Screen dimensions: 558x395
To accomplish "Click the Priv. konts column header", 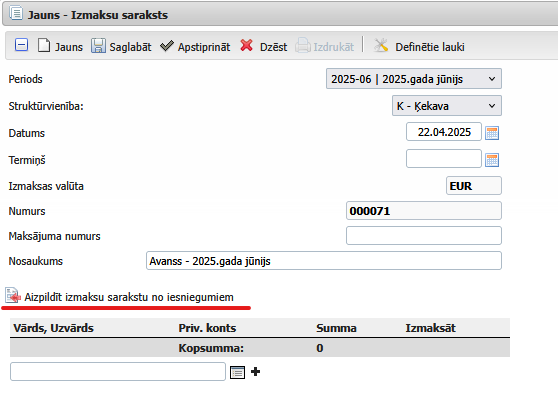I will point(207,328).
